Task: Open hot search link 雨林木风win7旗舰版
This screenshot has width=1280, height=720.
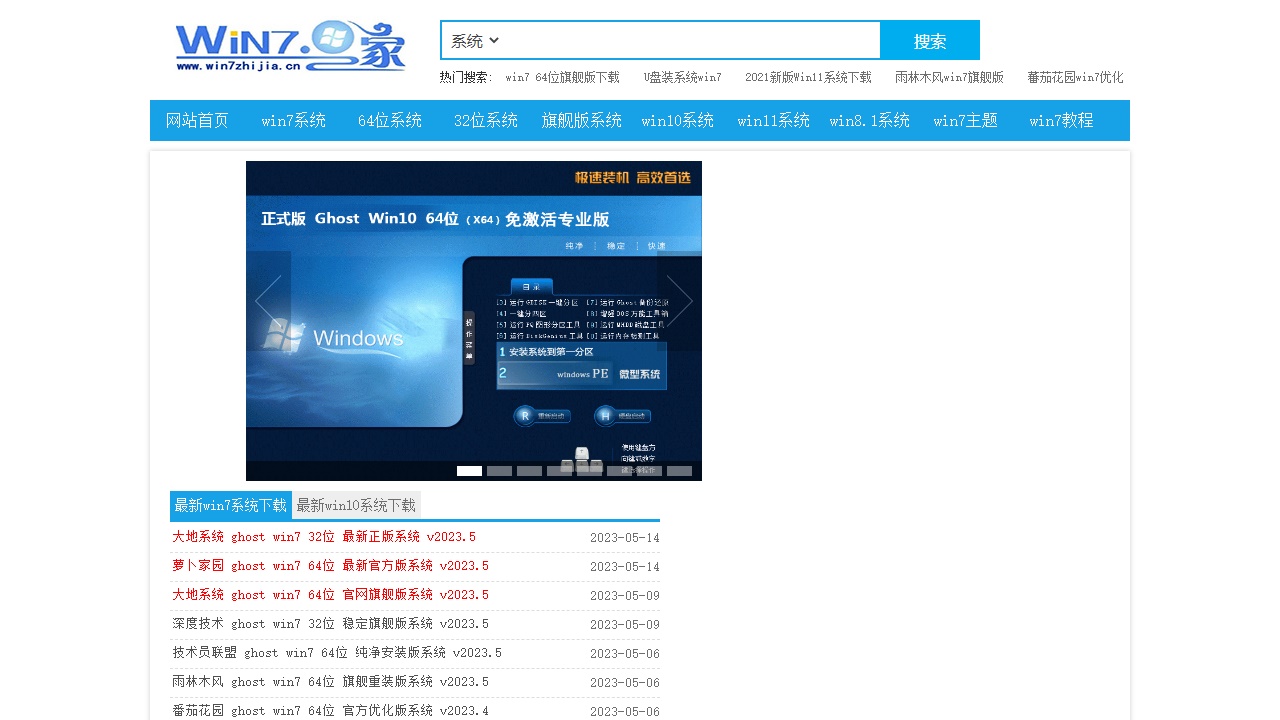Action: [x=949, y=77]
